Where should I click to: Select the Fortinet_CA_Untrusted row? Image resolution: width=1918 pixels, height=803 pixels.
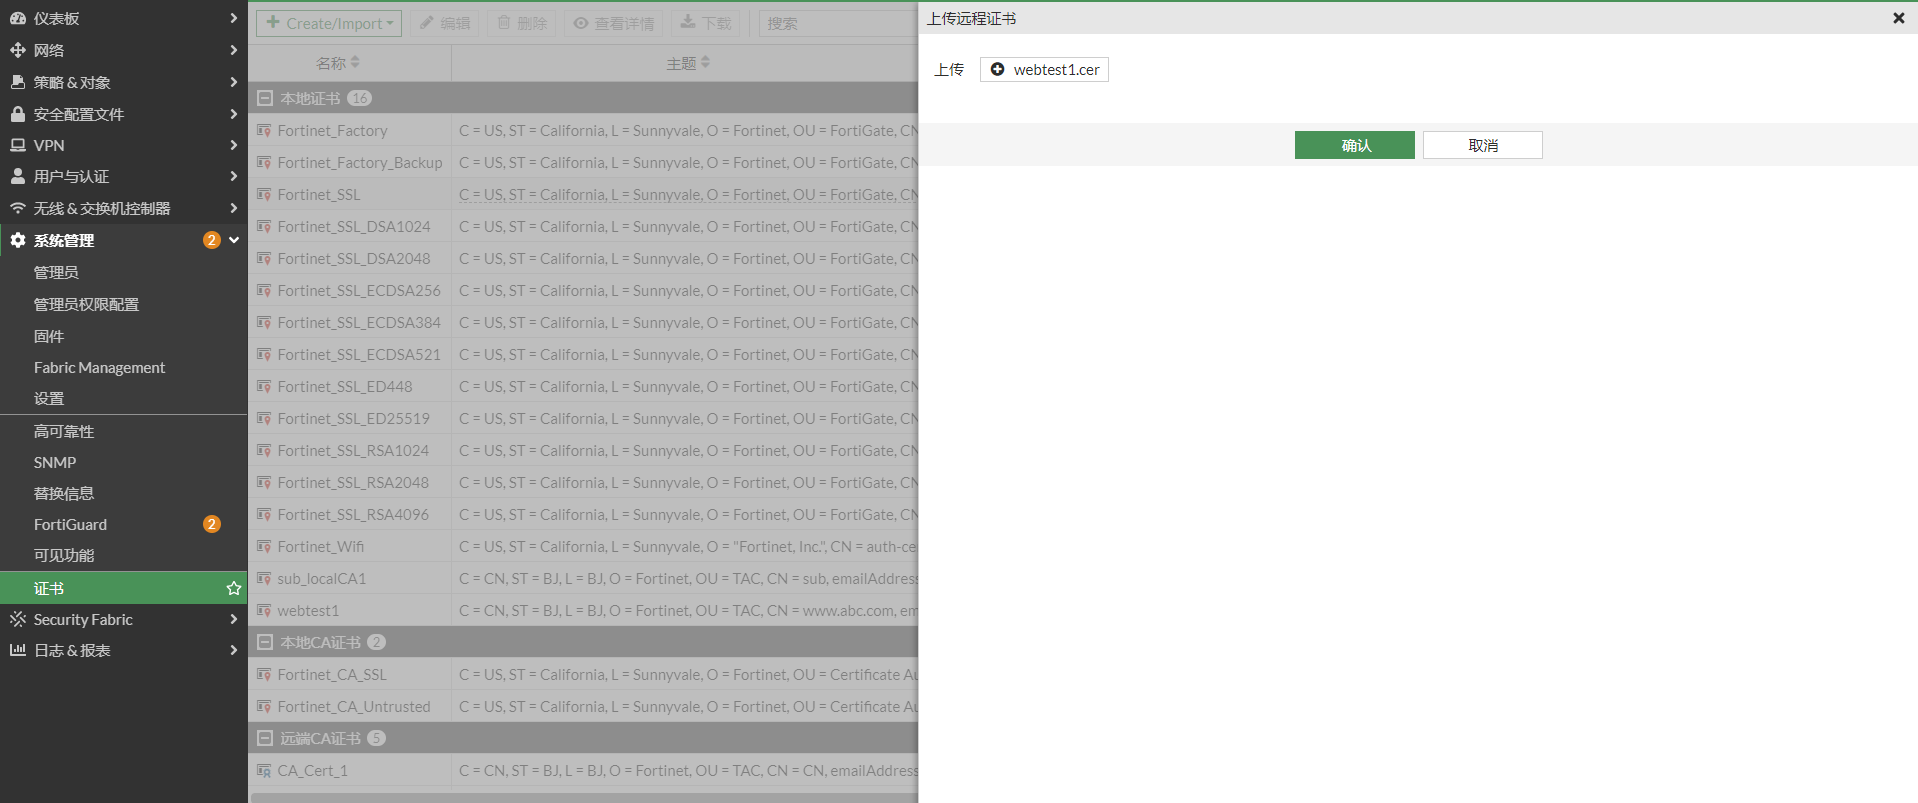583,706
